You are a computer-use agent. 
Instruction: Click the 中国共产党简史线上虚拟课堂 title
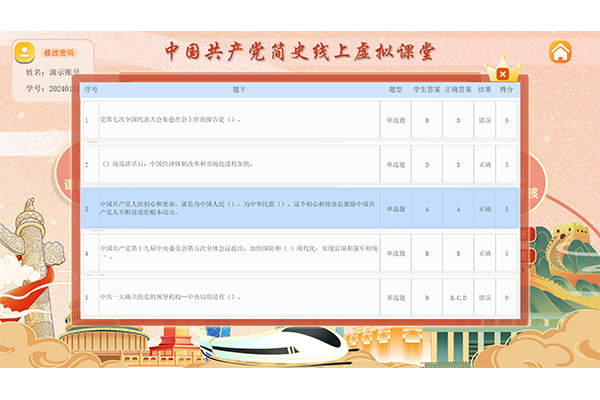point(300,52)
